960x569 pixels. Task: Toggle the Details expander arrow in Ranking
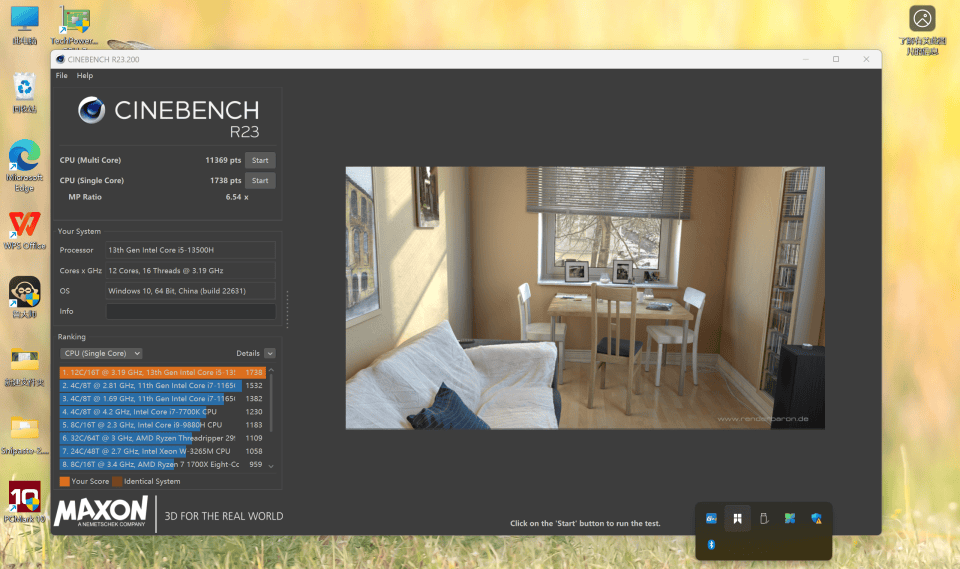(270, 353)
